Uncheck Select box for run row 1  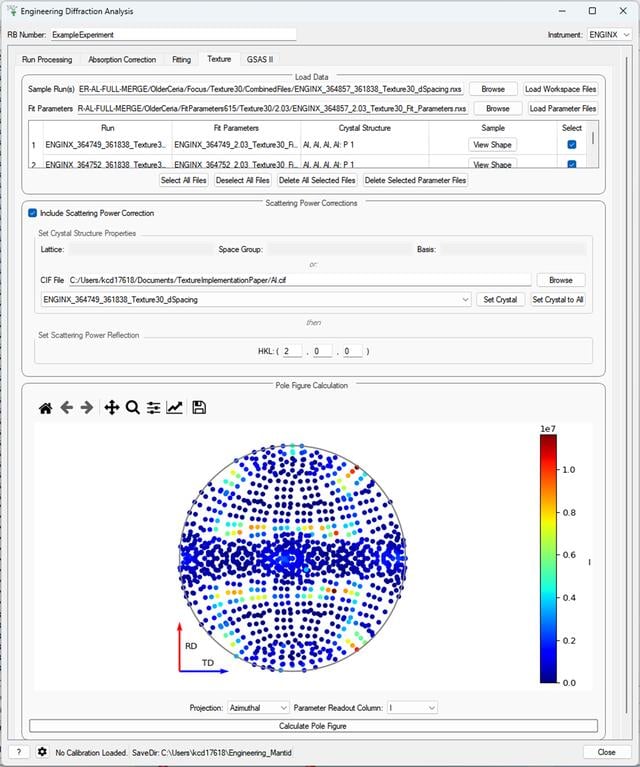click(x=571, y=145)
